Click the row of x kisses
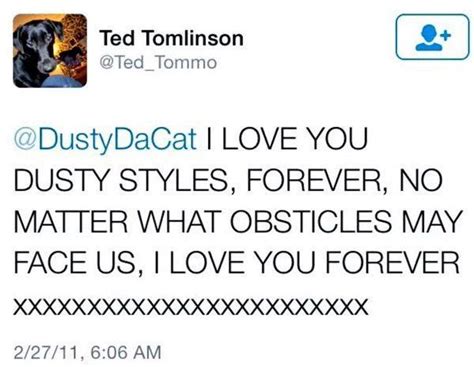The width and height of the screenshot is (474, 367). (191, 306)
